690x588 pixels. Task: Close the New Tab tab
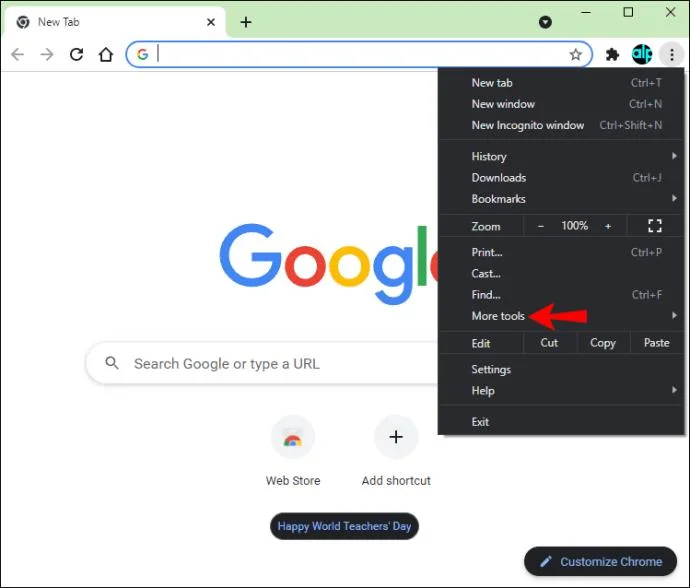pyautogui.click(x=211, y=22)
